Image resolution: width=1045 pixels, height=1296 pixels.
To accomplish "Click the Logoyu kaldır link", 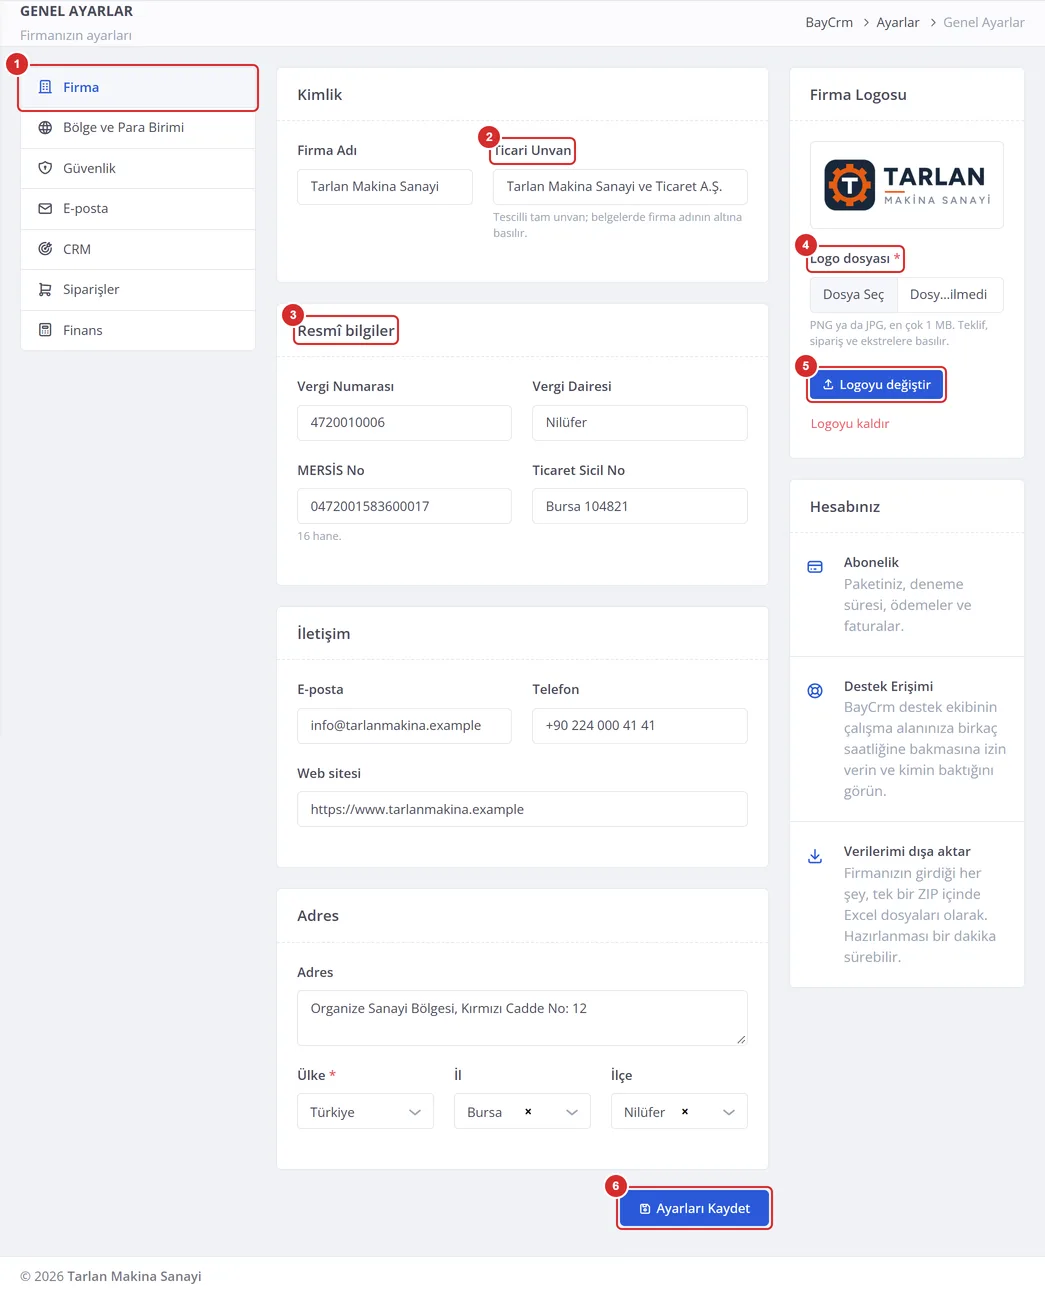I will pyautogui.click(x=850, y=424).
